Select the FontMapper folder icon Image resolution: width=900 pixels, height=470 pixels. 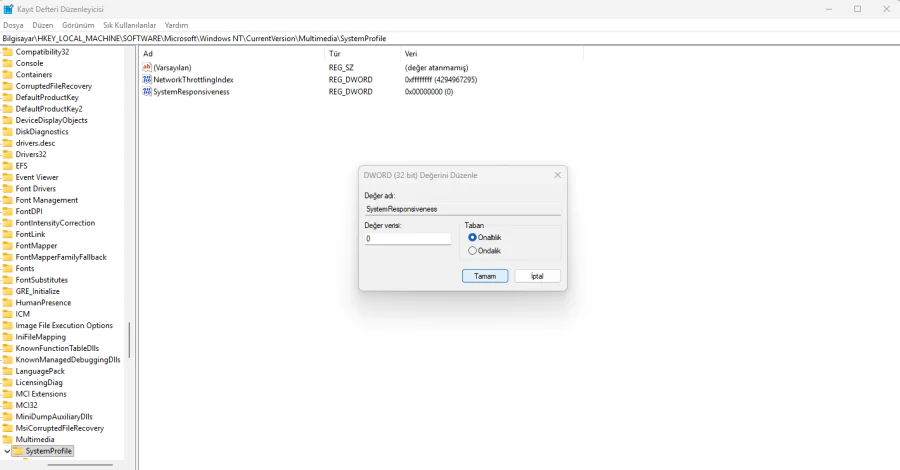[x=7, y=246]
